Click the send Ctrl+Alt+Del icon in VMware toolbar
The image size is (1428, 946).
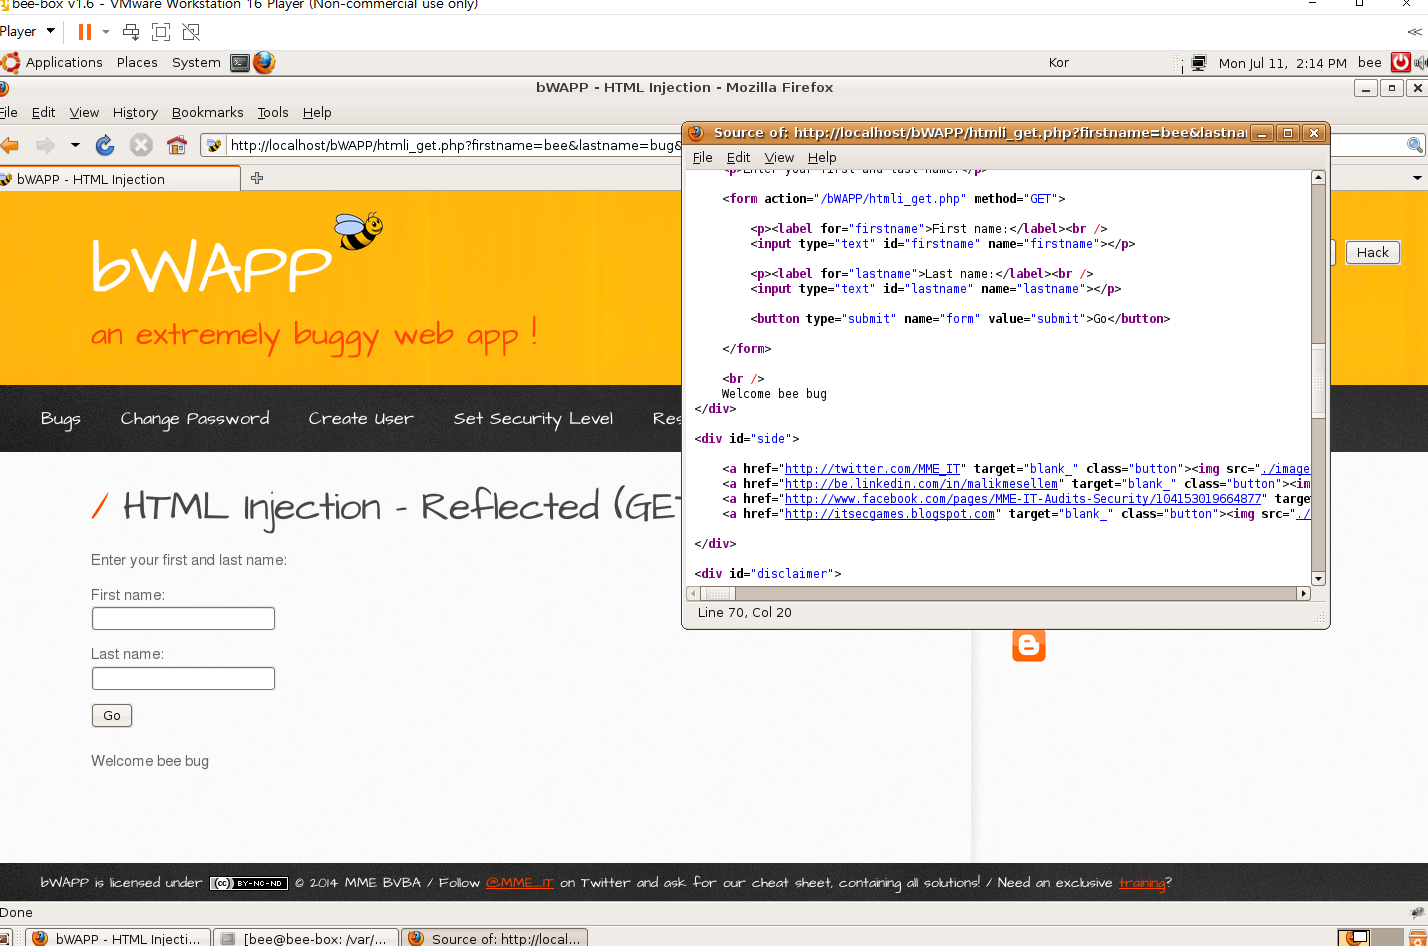[131, 32]
